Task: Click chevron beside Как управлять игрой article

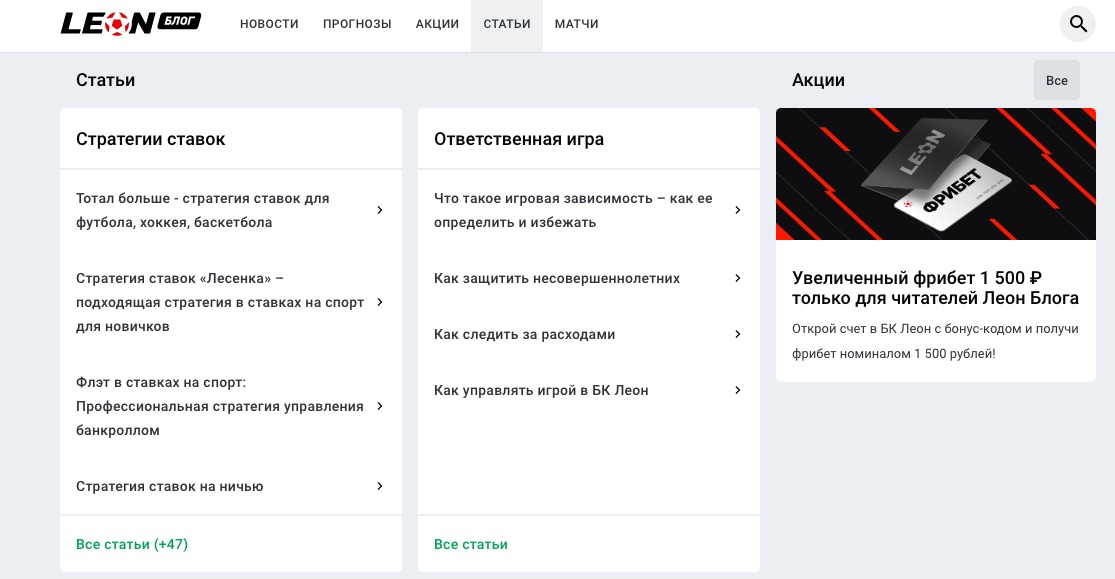Action: coord(737,390)
